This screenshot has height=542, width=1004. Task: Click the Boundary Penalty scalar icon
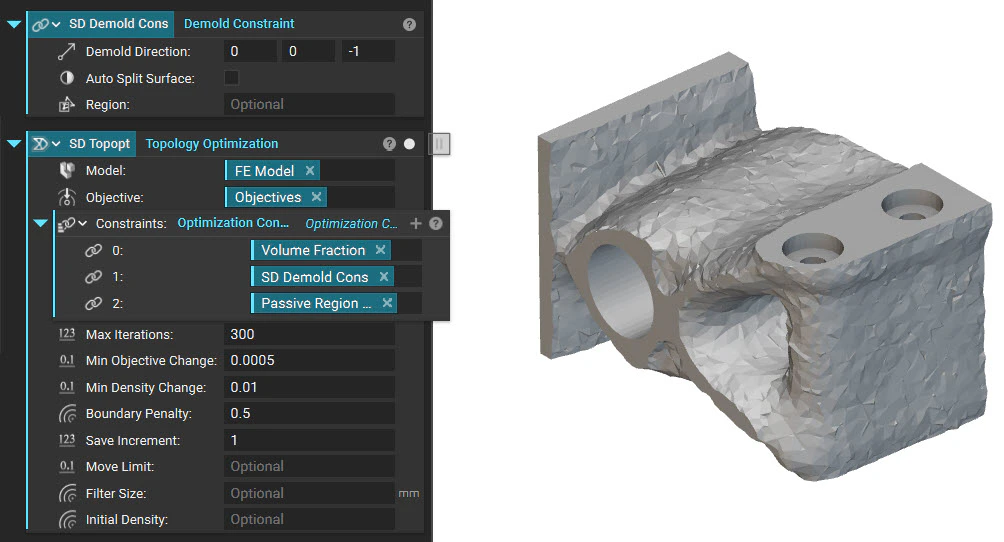point(67,414)
